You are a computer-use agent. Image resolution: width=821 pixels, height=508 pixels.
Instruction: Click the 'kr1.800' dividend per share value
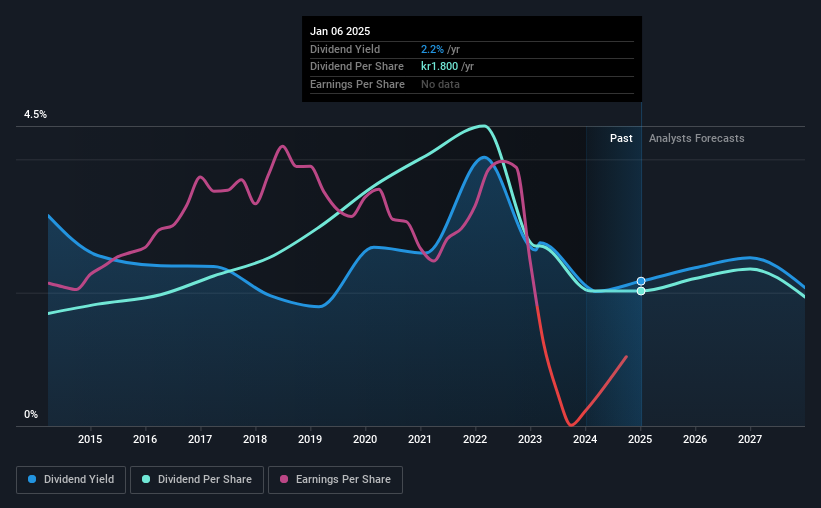point(439,67)
